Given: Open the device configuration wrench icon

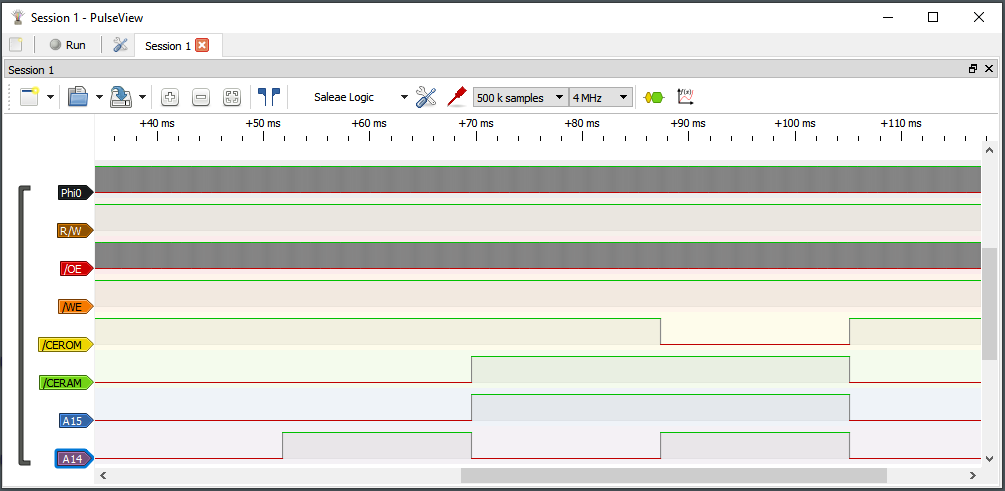Looking at the screenshot, I should (426, 97).
